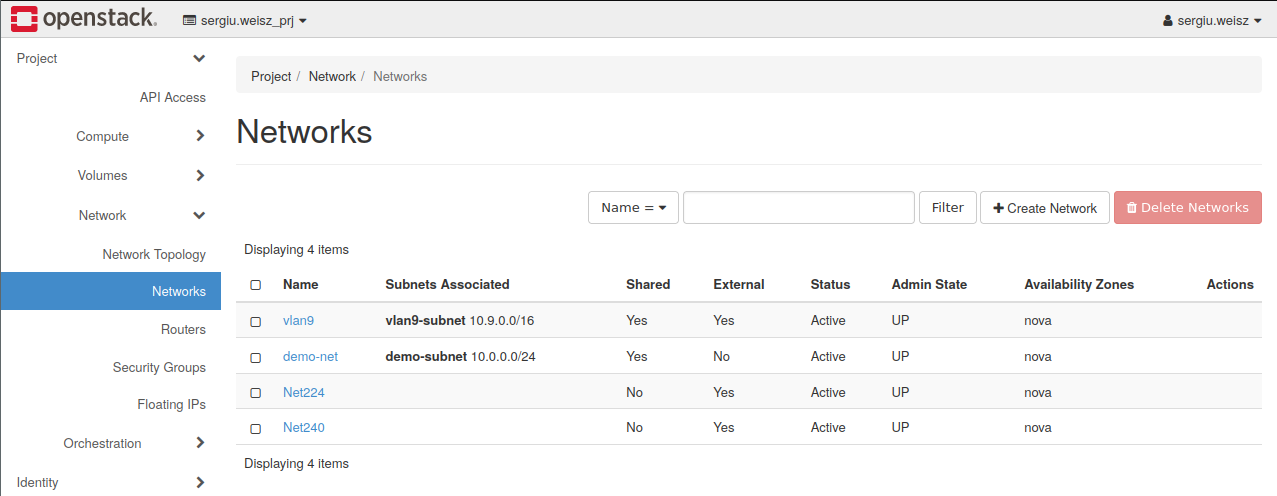Click the filter text input field
The width and height of the screenshot is (1277, 496).
tap(799, 208)
